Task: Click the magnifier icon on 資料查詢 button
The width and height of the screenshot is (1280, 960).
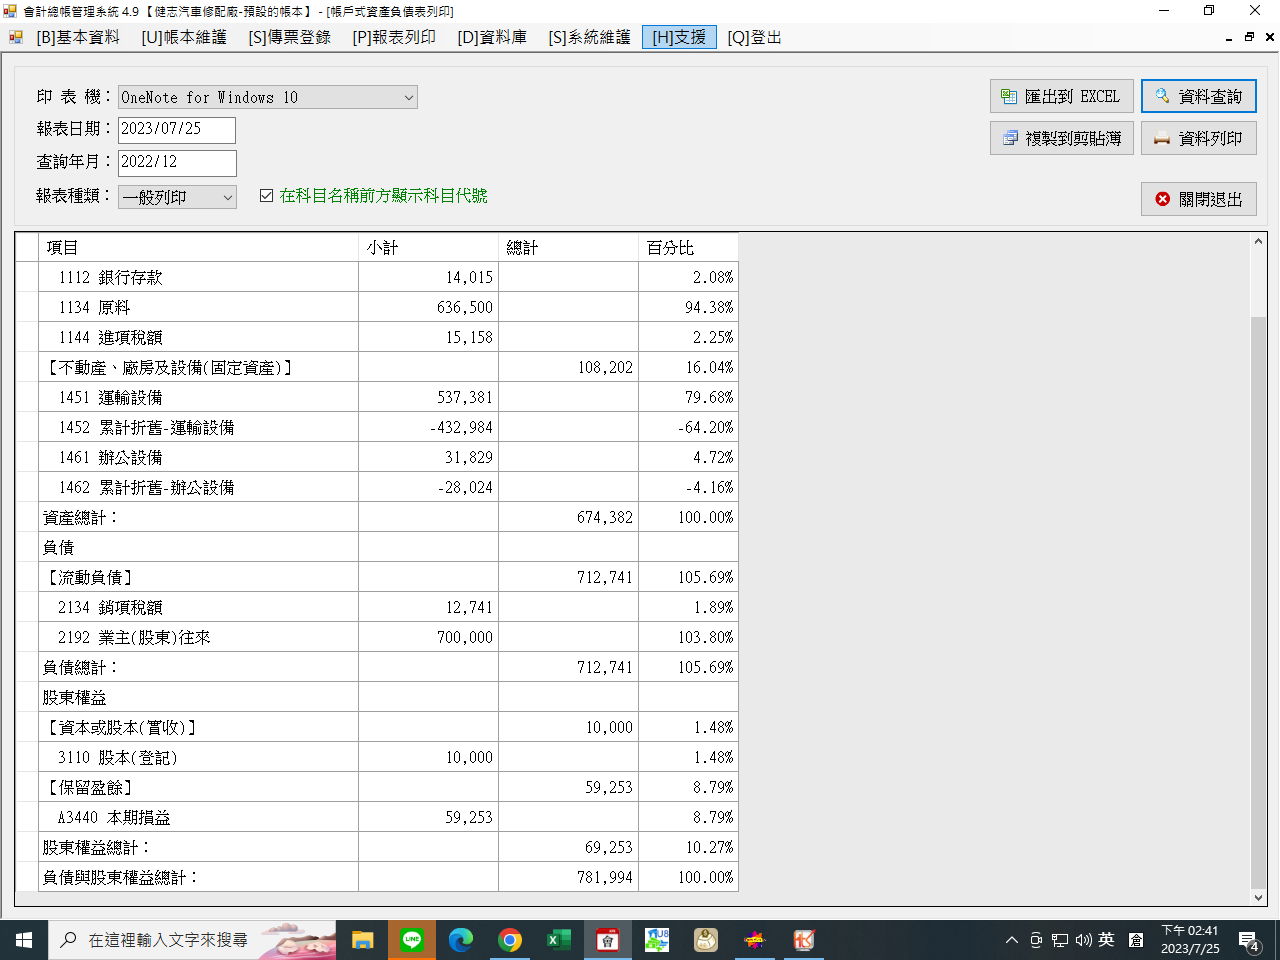Action: pos(1162,96)
